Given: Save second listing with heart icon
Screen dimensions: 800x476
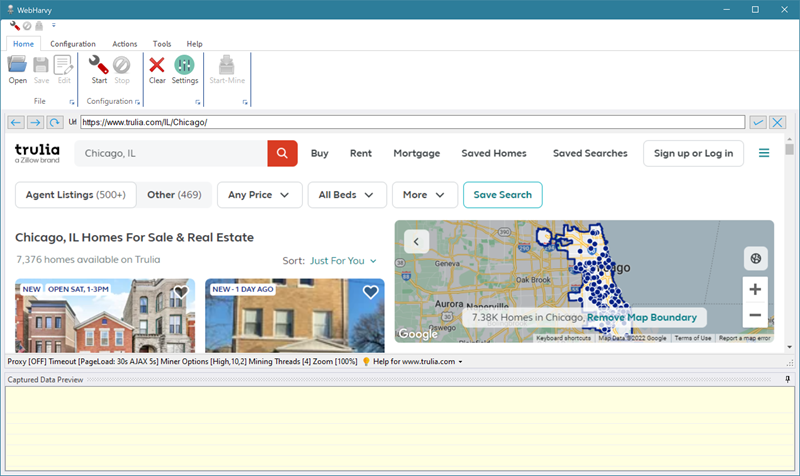Looking at the screenshot, I should tap(370, 292).
